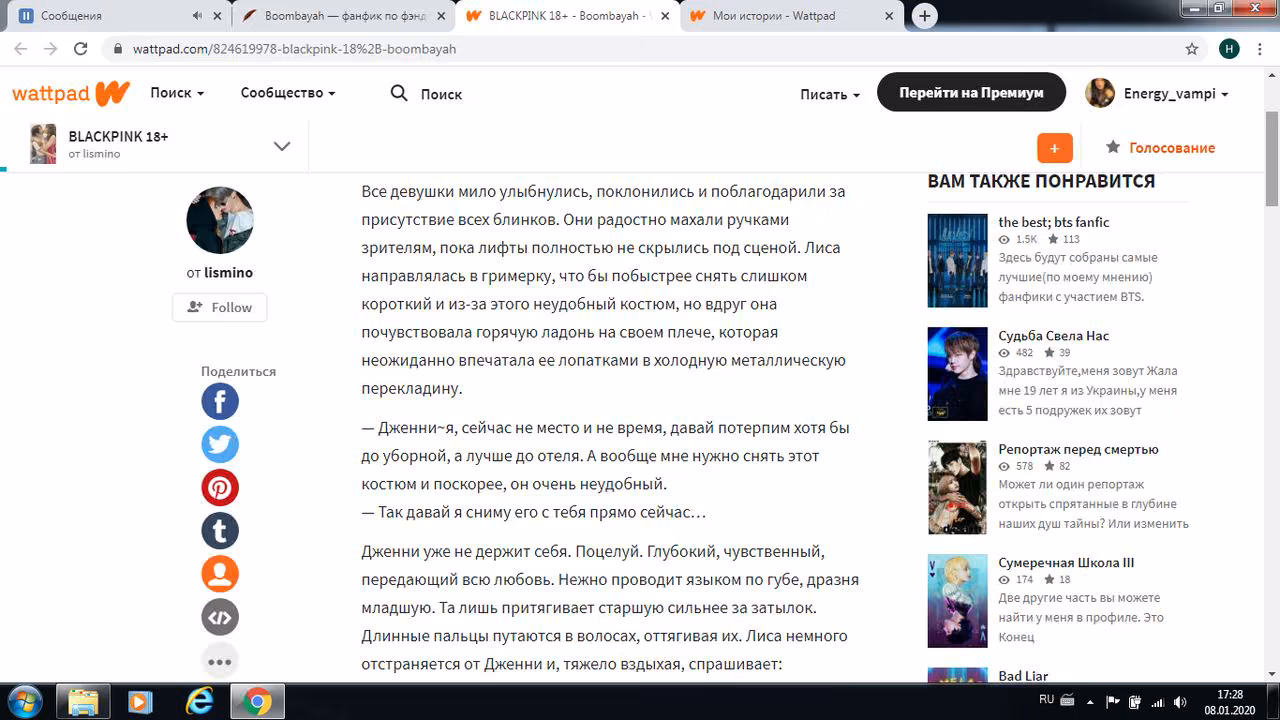Open Bad Liar story link
Screen dimensions: 1280x720
[1023, 676]
